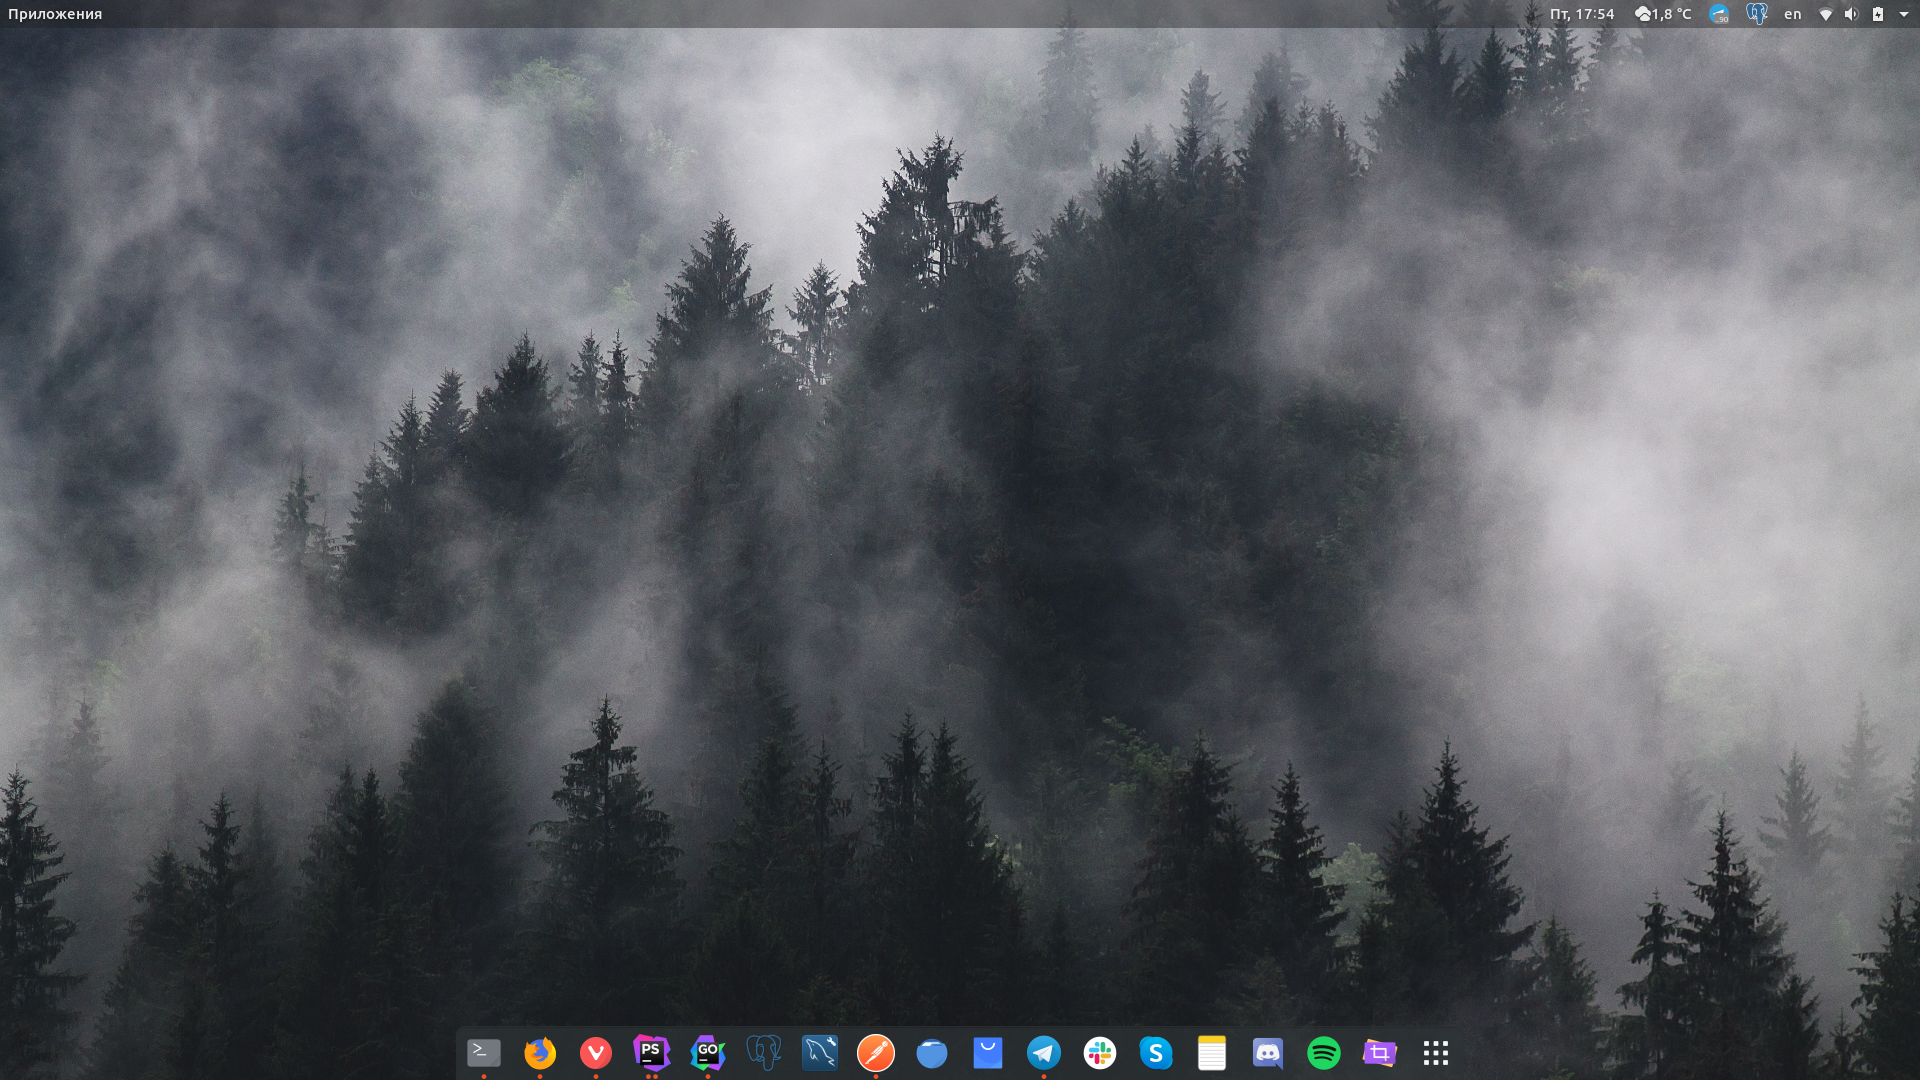The height and width of the screenshot is (1080, 1920).
Task: Open the weather indicator showing 1,8 °C
Action: pos(1663,14)
